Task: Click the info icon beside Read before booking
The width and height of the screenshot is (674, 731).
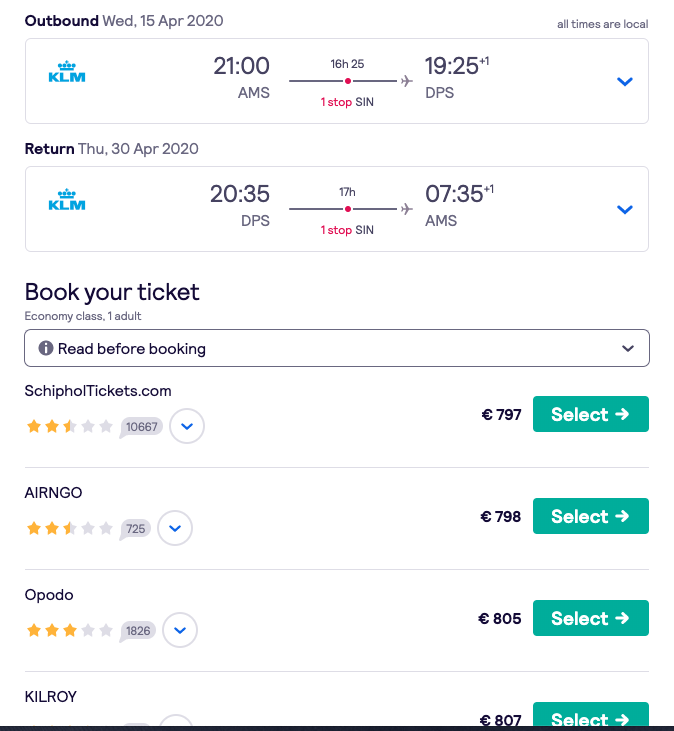Action: click(x=46, y=348)
